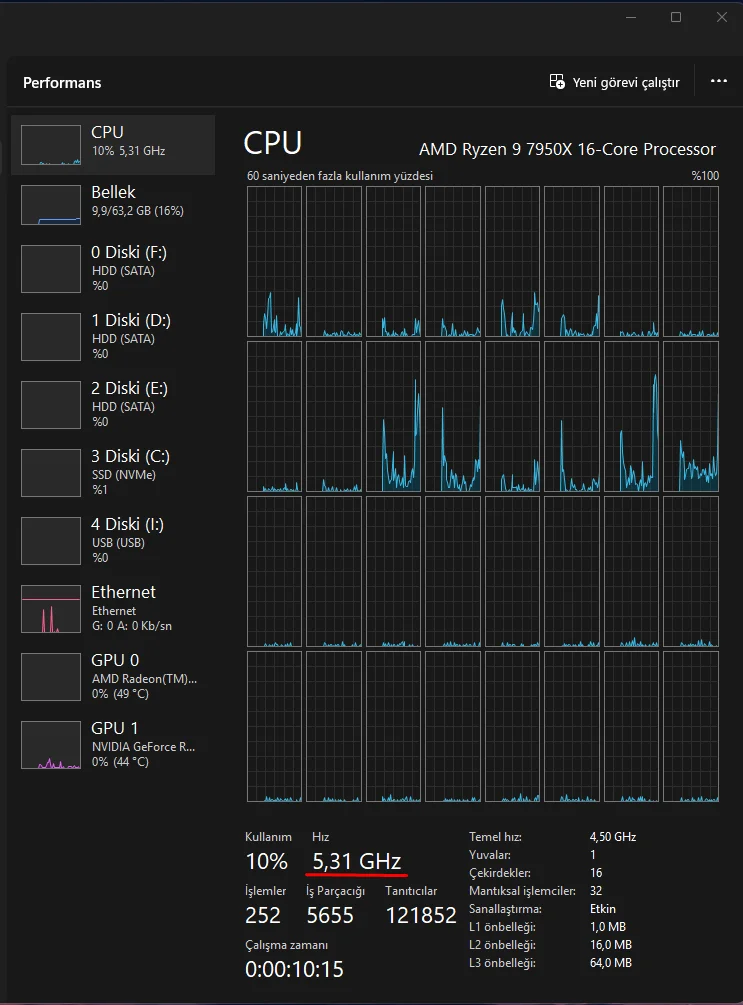Screen dimensions: 743x1005
Task: Click the GPU 1 NVIDIA graph thumbnail
Action: 51,745
